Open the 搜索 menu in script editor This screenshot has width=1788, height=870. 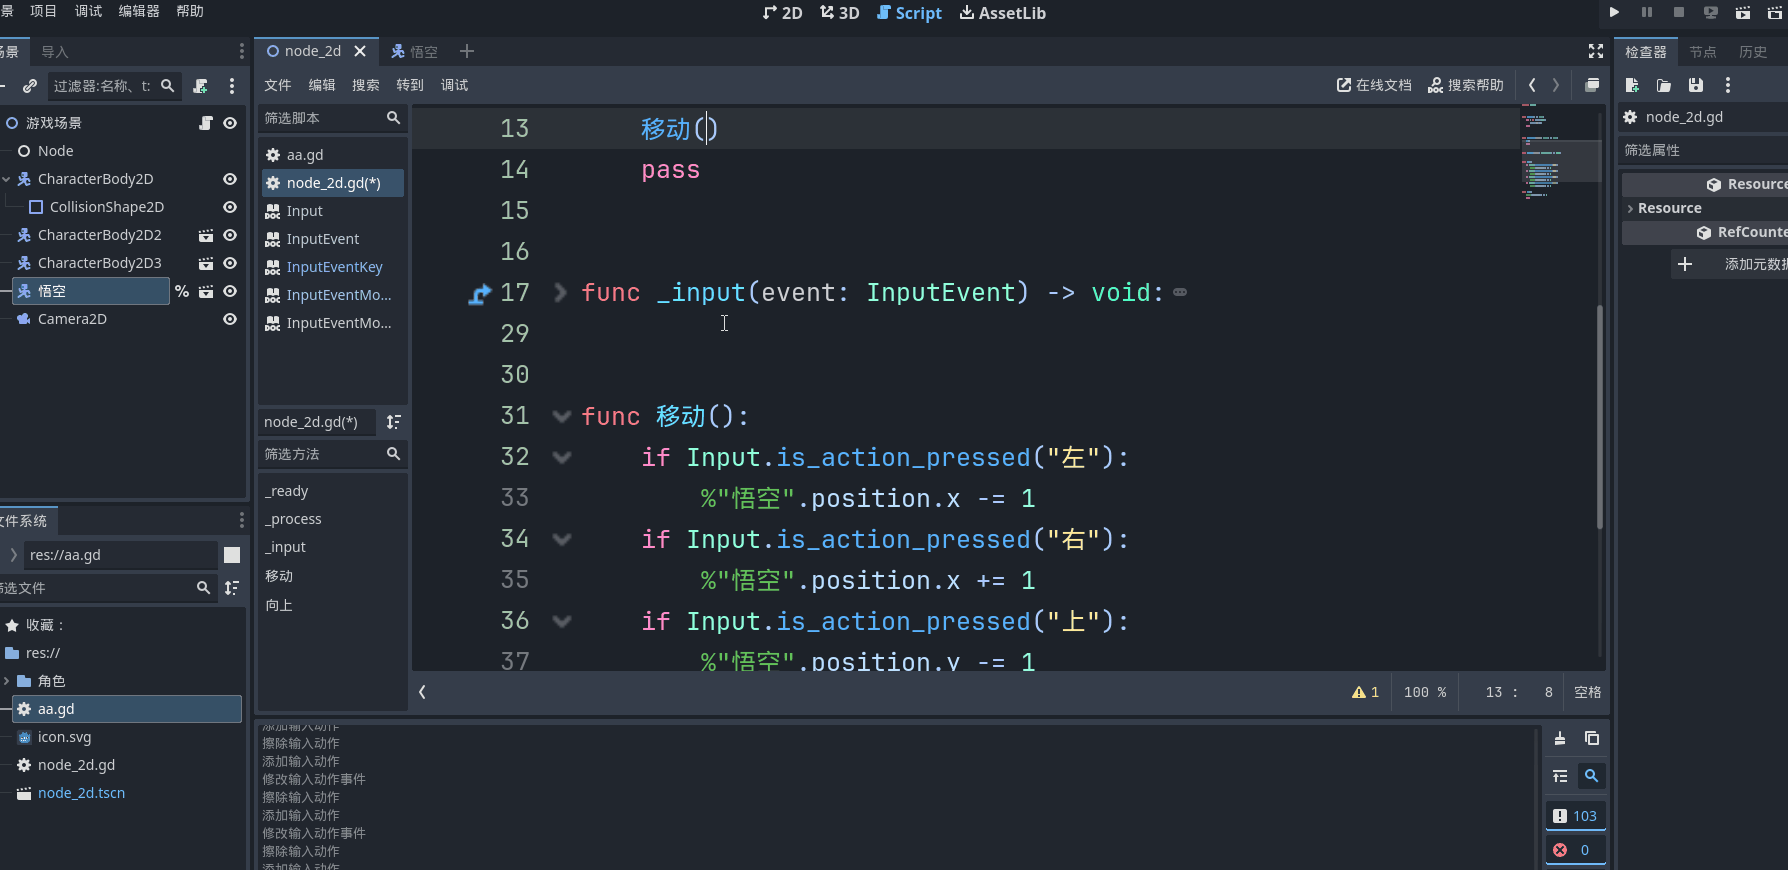tap(365, 85)
